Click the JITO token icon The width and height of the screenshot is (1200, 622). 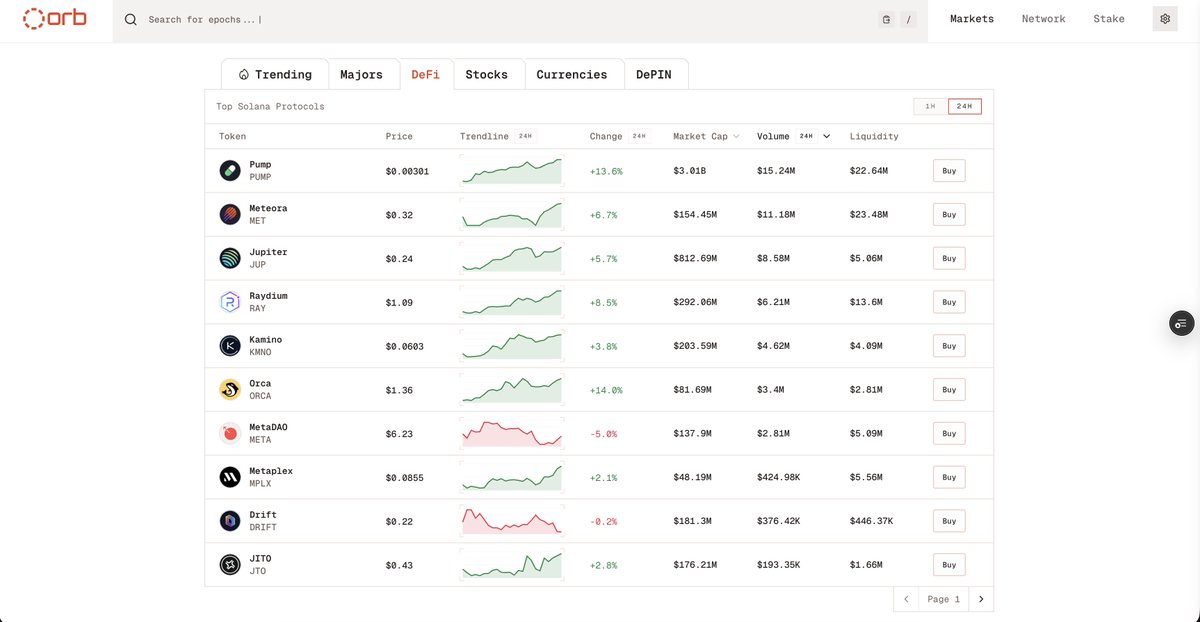pyautogui.click(x=230, y=565)
